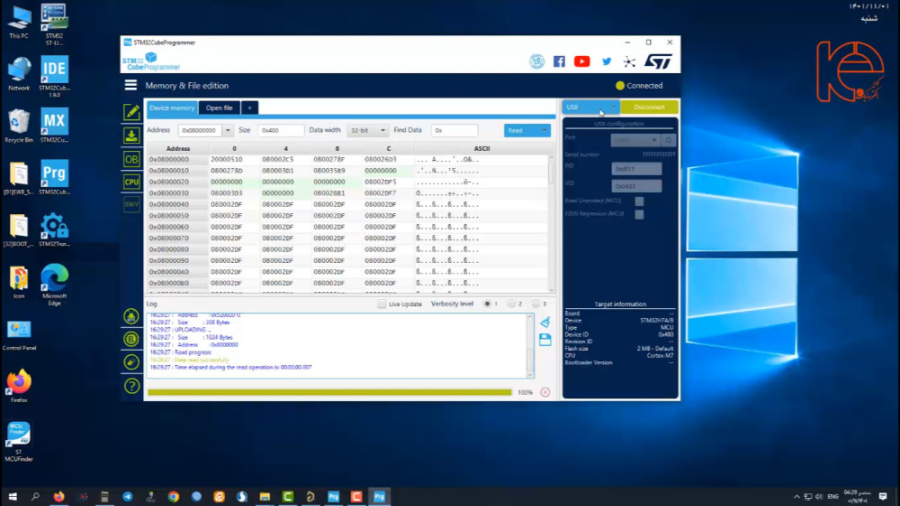
Task: Select verbosity level 3 radio button
Action: (536, 304)
